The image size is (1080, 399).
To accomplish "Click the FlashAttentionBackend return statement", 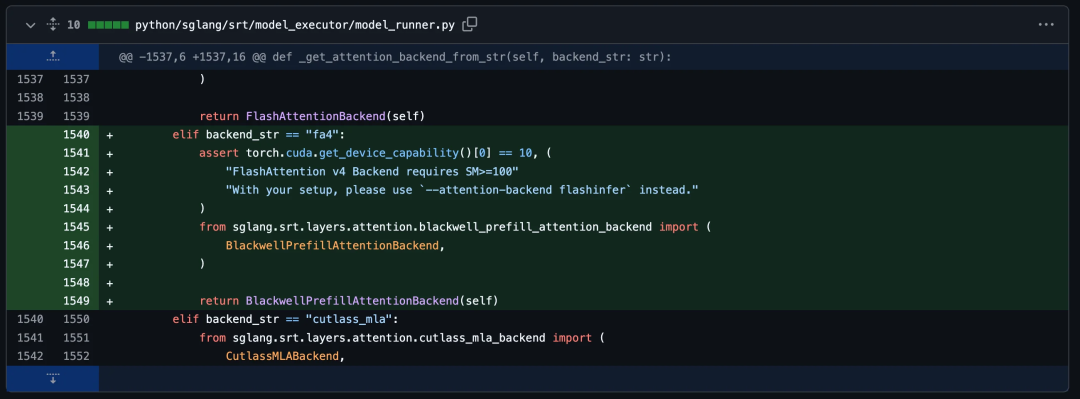I will (311, 116).
